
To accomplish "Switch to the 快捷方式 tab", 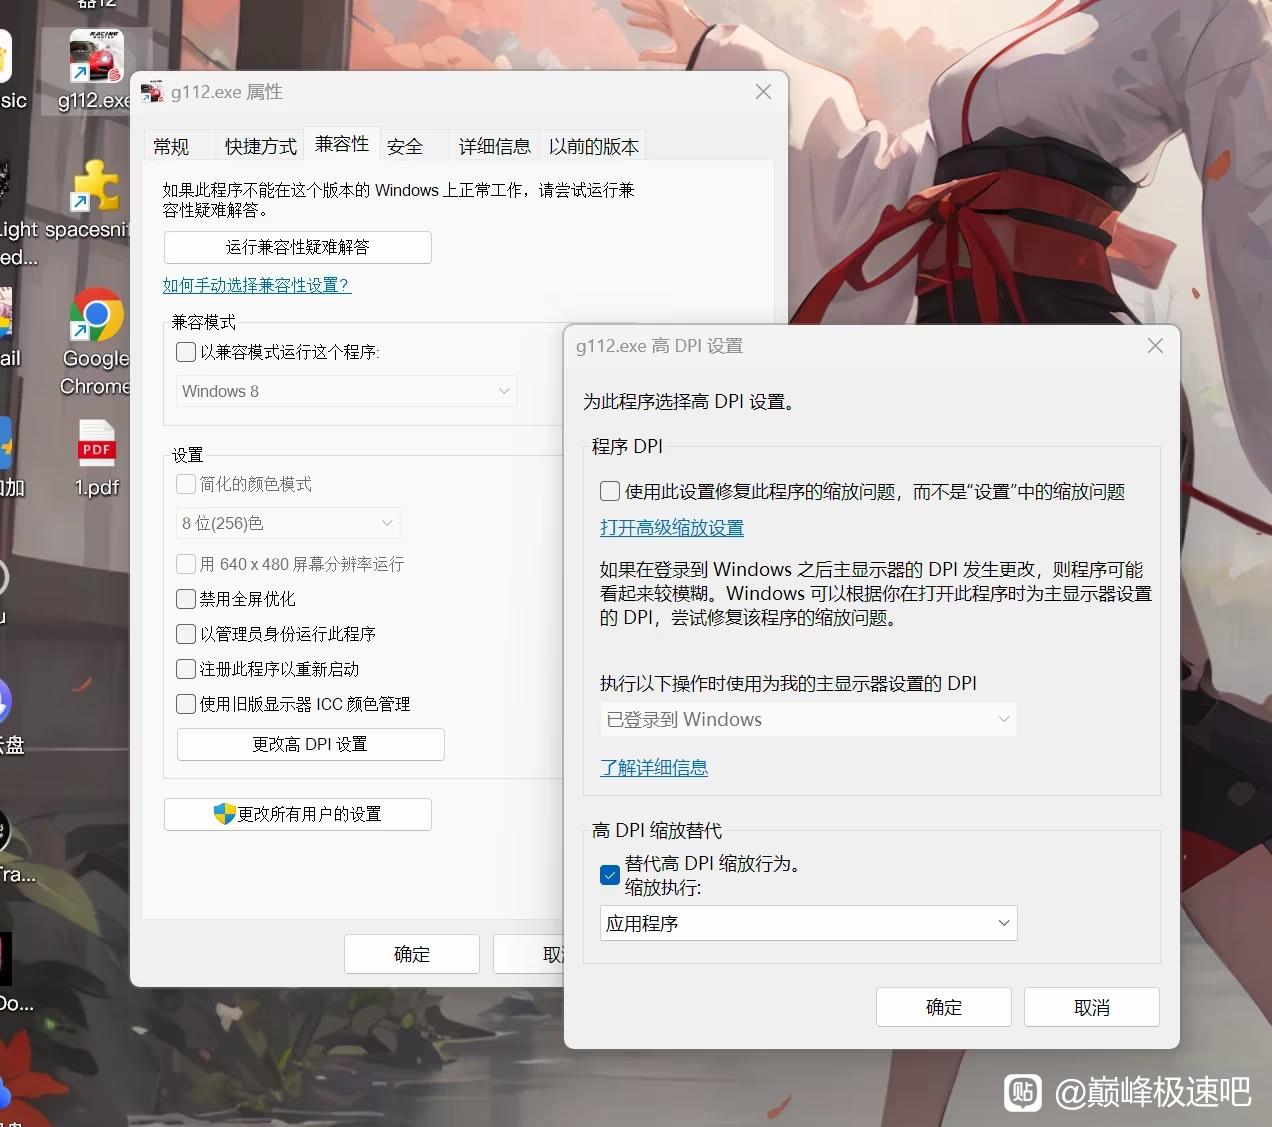I will click(260, 146).
